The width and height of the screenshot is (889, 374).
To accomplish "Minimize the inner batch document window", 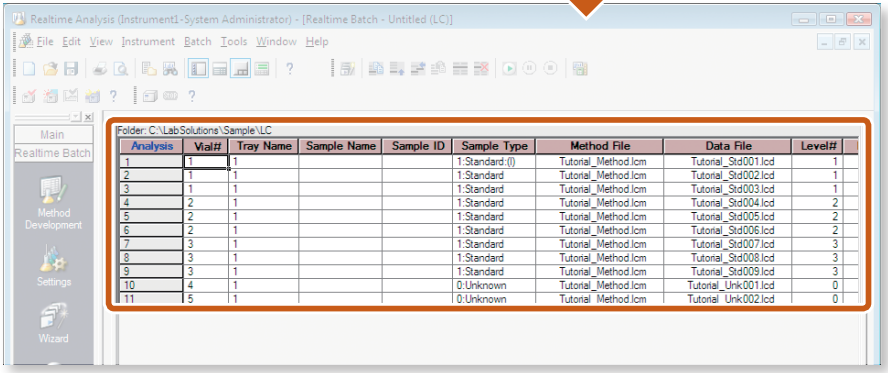I will (x=825, y=42).
